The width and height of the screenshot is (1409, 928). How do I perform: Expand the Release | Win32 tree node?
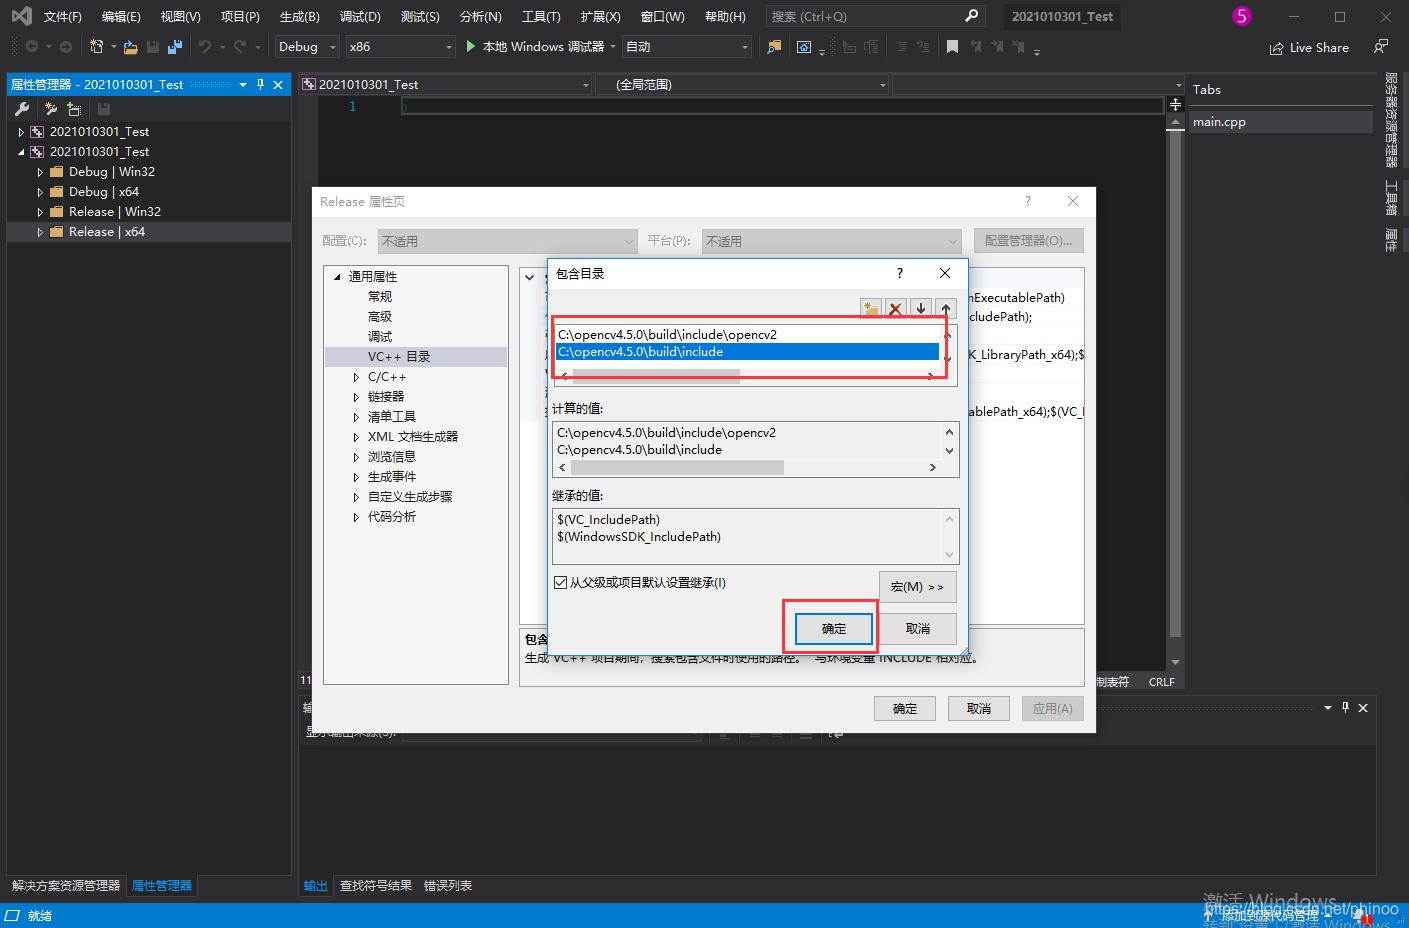[40, 212]
